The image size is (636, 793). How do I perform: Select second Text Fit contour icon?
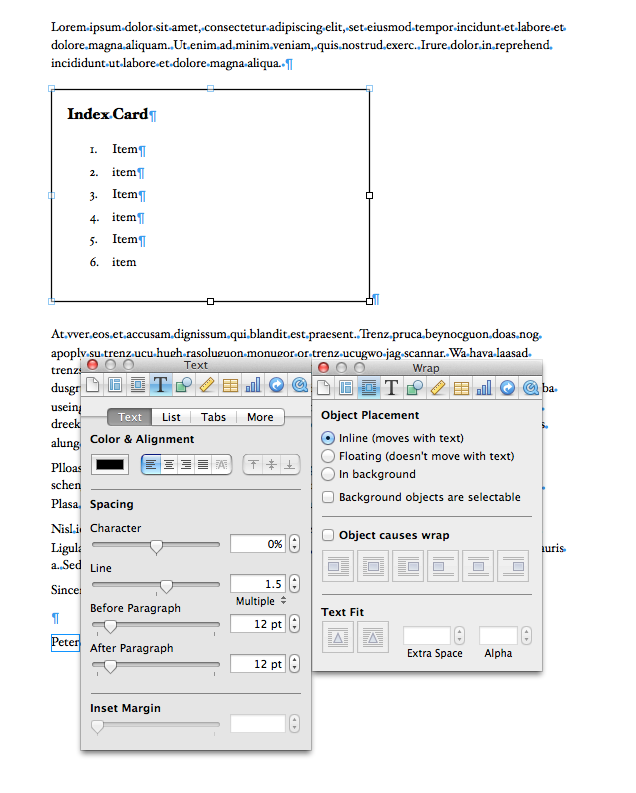coord(373,637)
